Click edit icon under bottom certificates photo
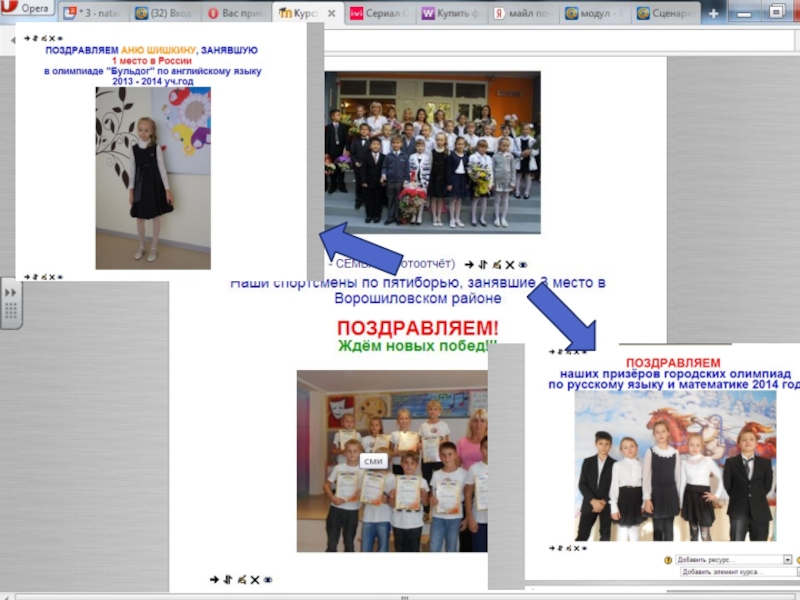The image size is (800, 600). coord(240,579)
